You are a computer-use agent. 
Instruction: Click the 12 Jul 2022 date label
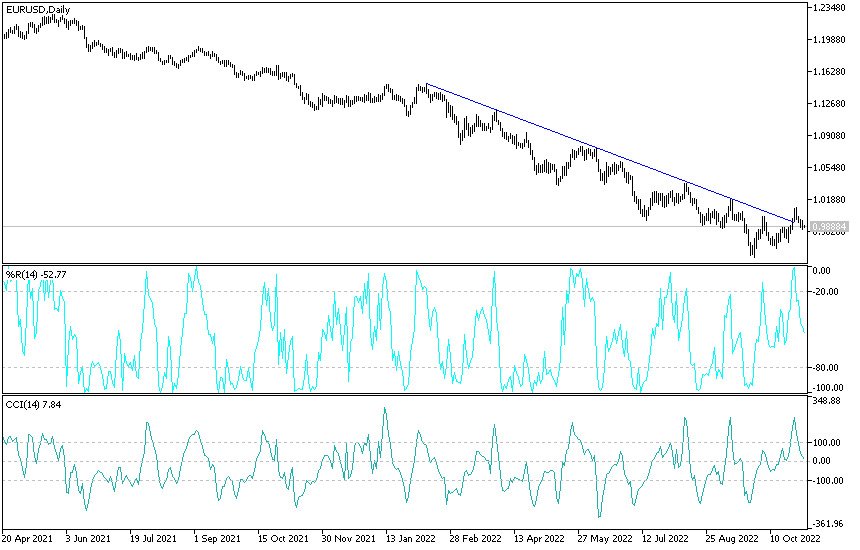(665, 538)
